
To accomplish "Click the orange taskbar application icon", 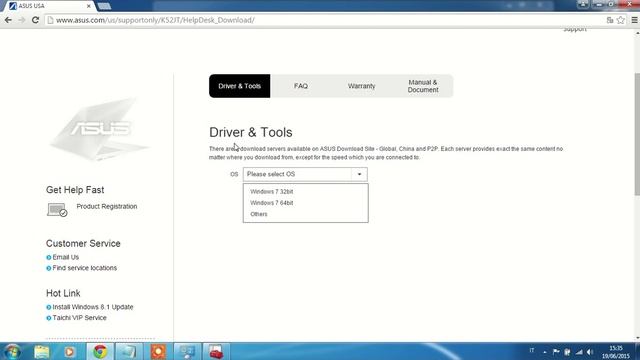I will point(158,351).
